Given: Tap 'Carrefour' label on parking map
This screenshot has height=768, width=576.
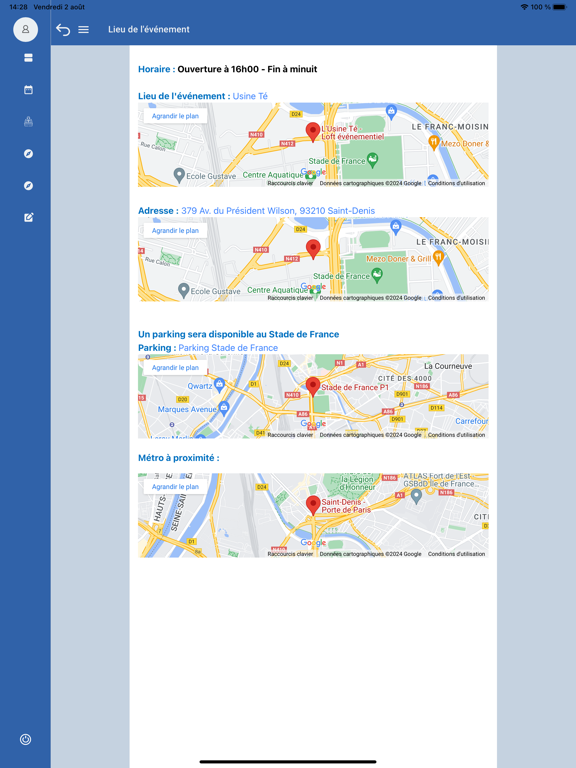Looking at the screenshot, I should (x=472, y=421).
